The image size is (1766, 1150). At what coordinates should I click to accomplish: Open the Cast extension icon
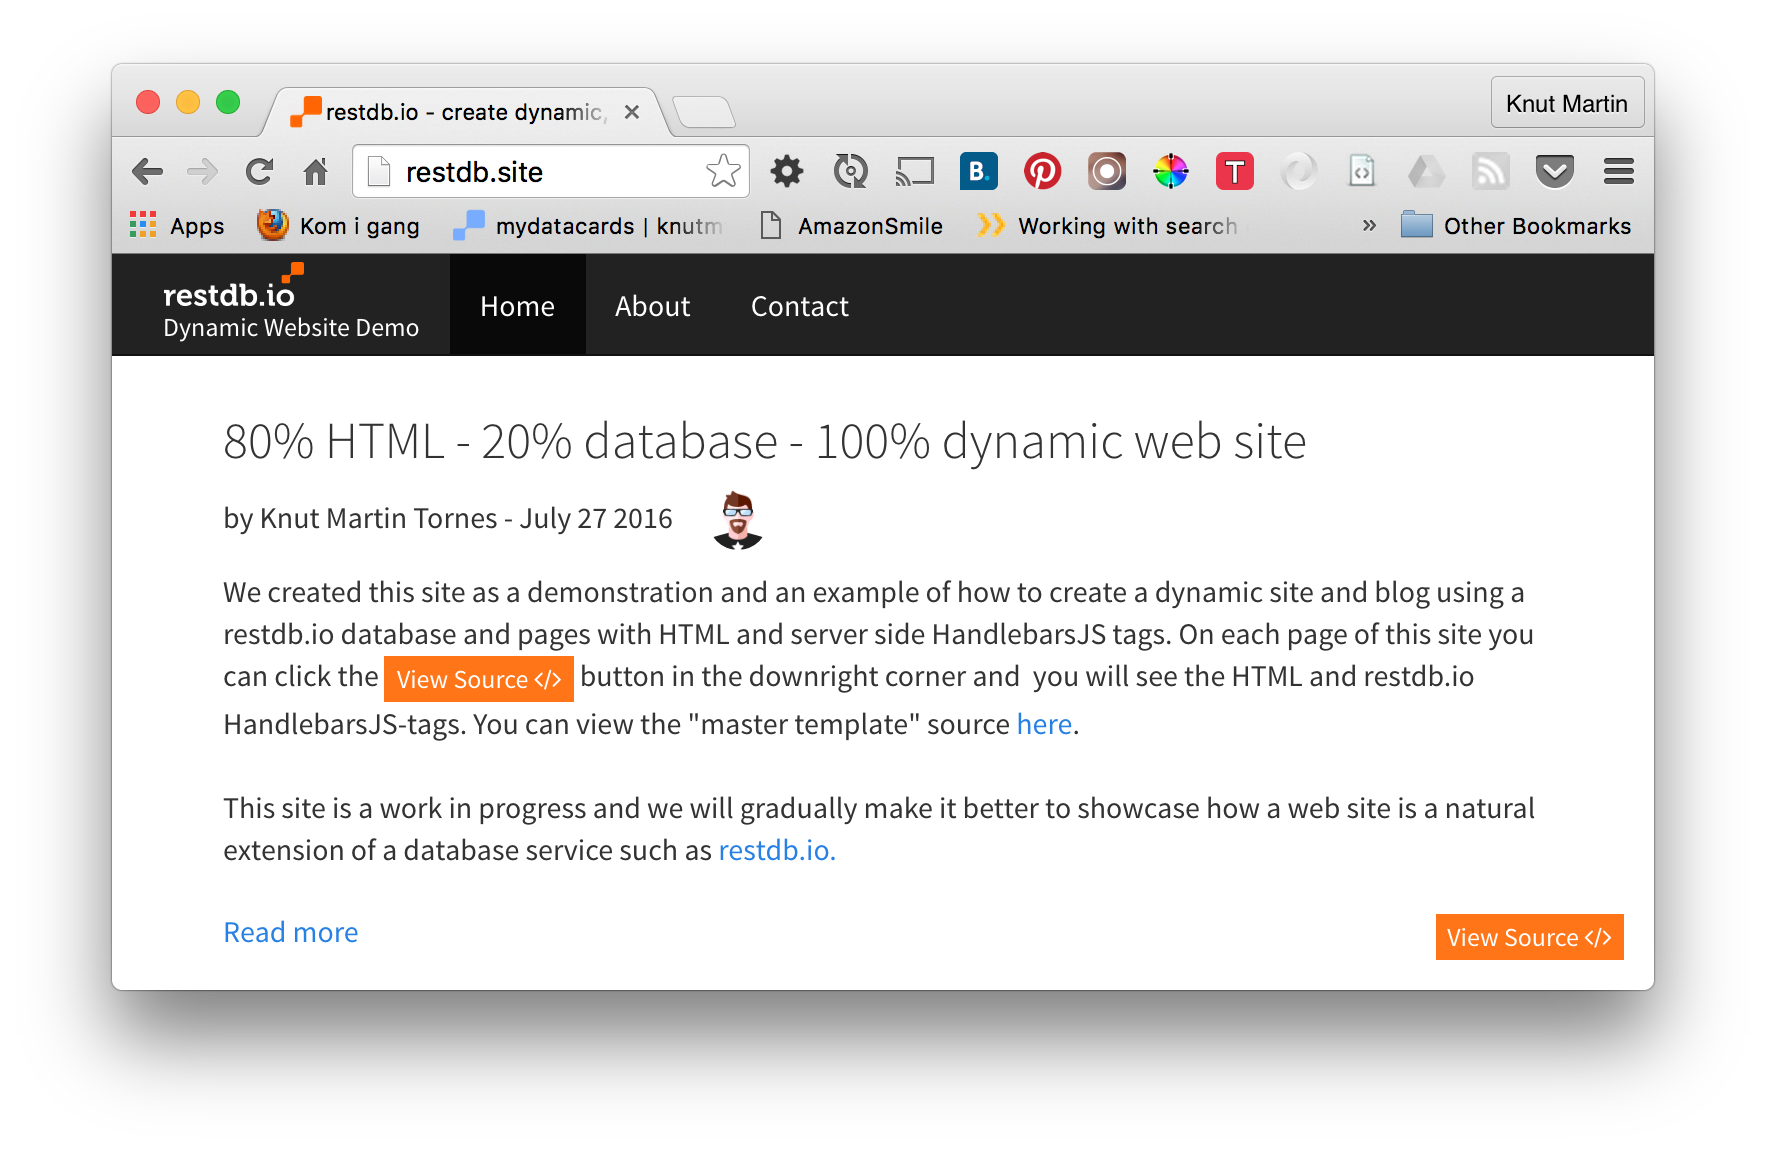pyautogui.click(x=914, y=172)
